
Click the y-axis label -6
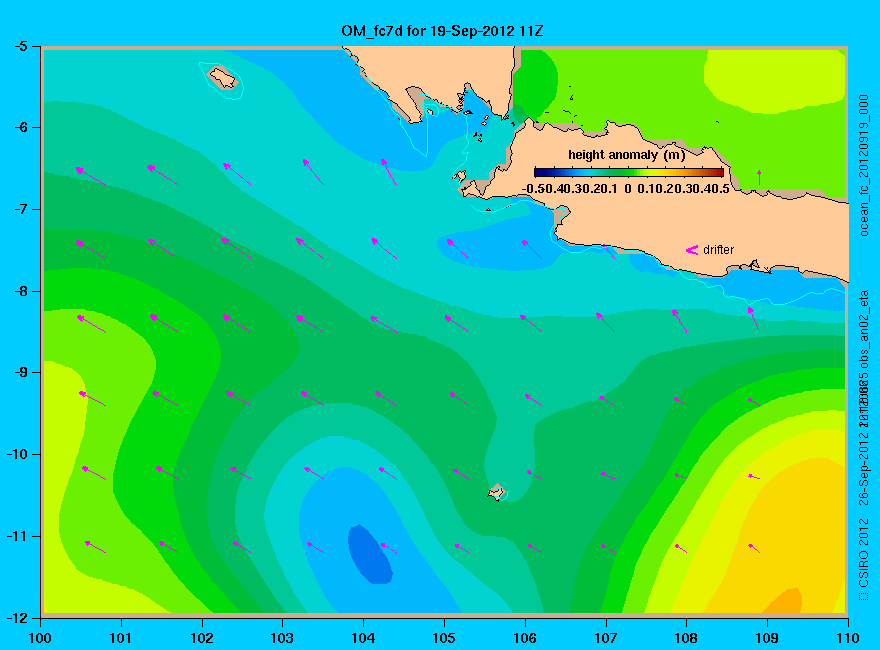click(21, 127)
